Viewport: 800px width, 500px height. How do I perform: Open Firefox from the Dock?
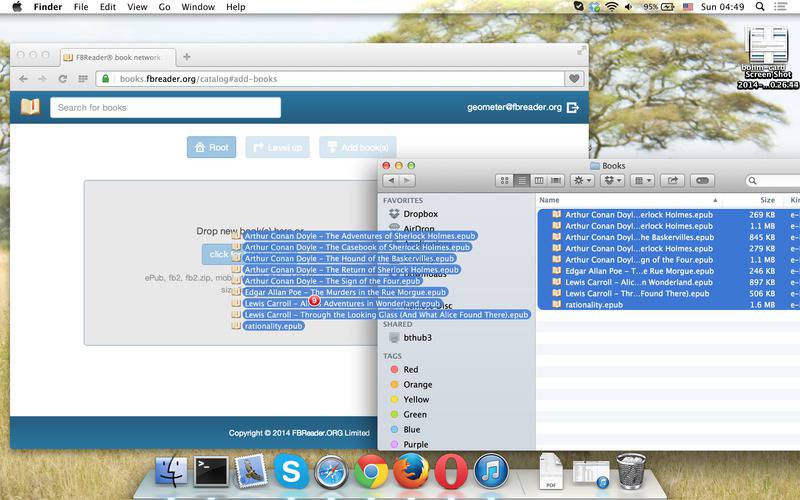coord(411,471)
